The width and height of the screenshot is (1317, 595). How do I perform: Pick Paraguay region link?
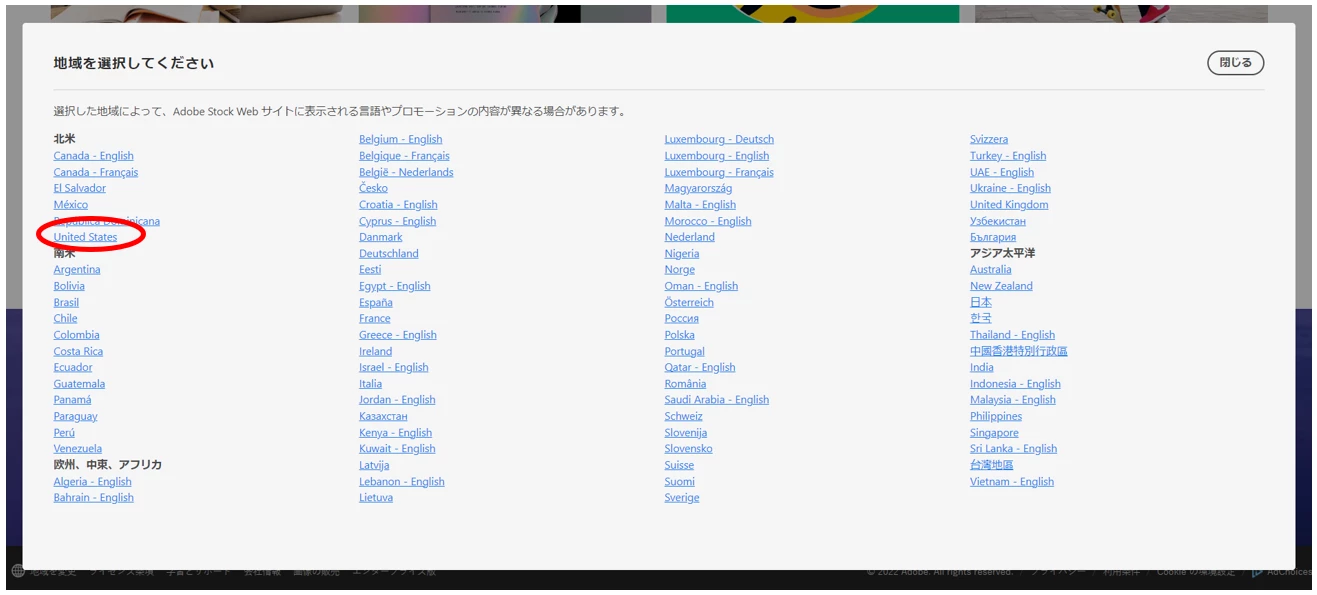75,416
